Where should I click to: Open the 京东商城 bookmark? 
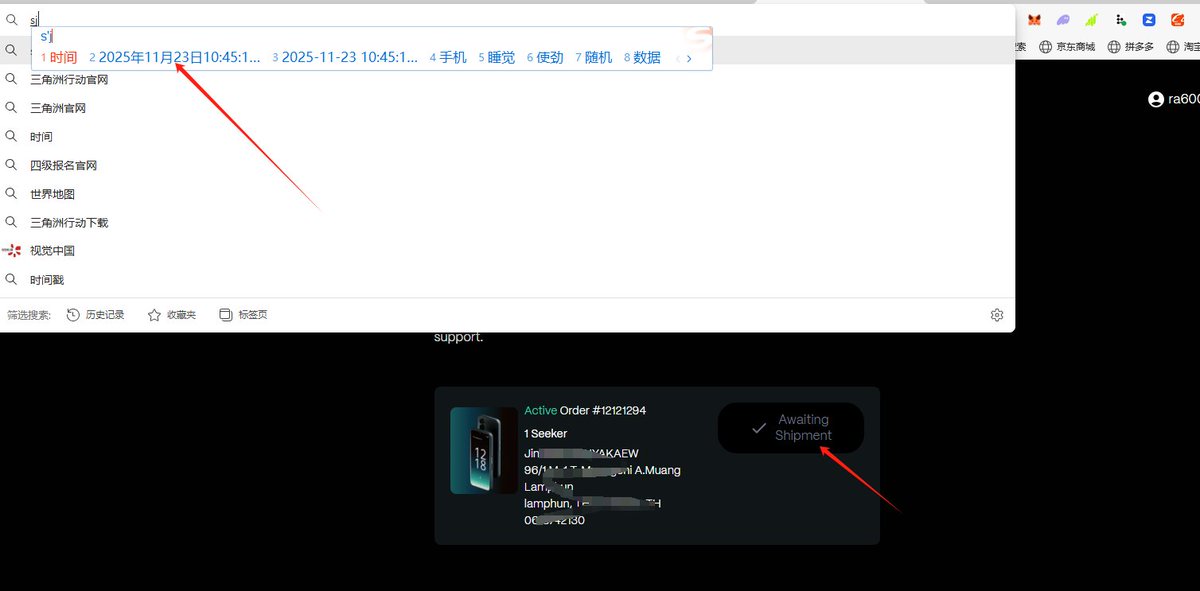pyautogui.click(x=1067, y=46)
